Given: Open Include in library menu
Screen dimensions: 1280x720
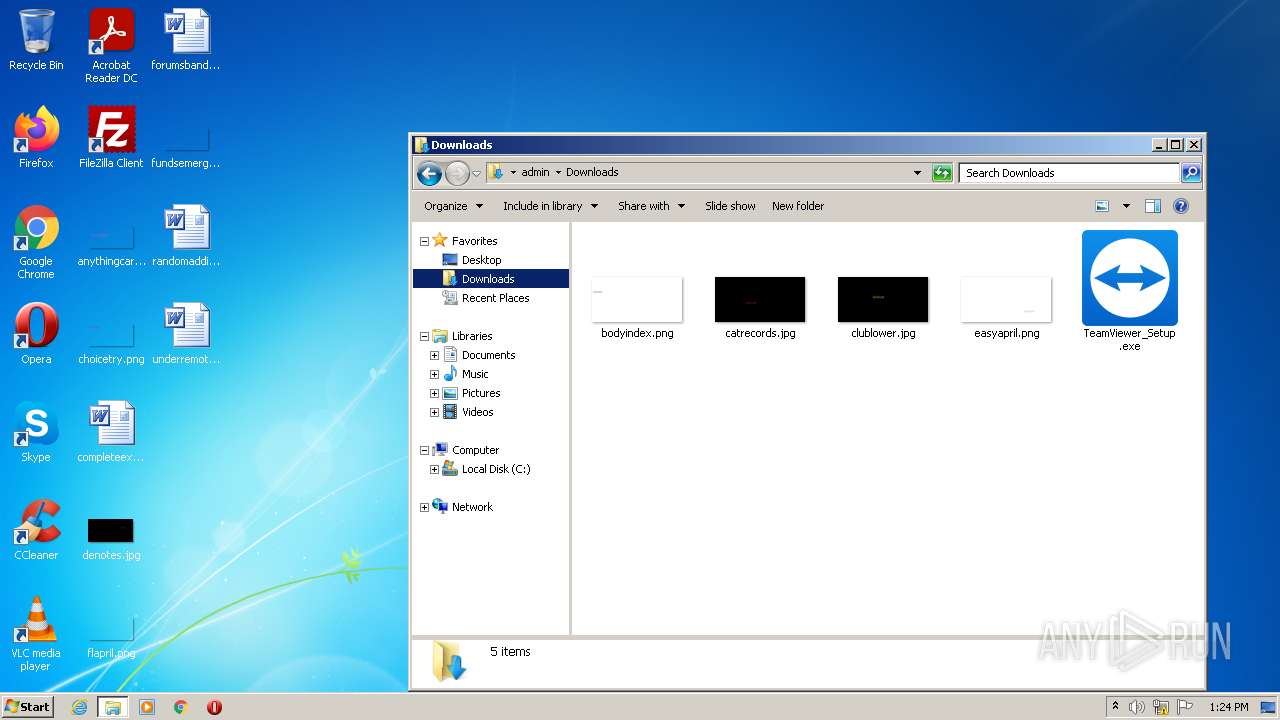Looking at the screenshot, I should click(550, 206).
